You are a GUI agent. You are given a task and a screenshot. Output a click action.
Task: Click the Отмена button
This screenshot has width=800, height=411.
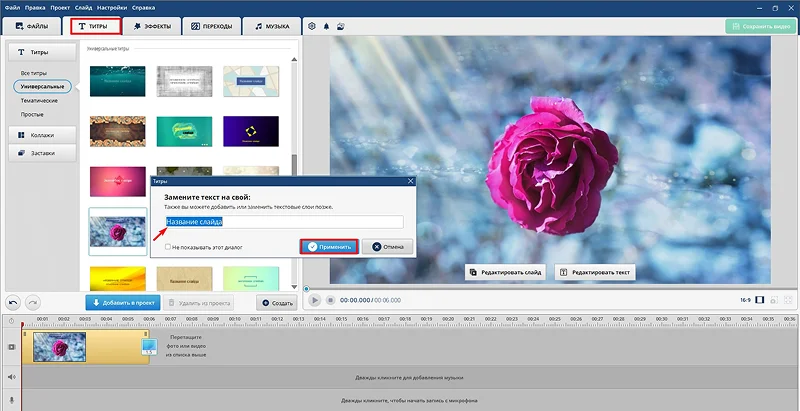coord(388,247)
